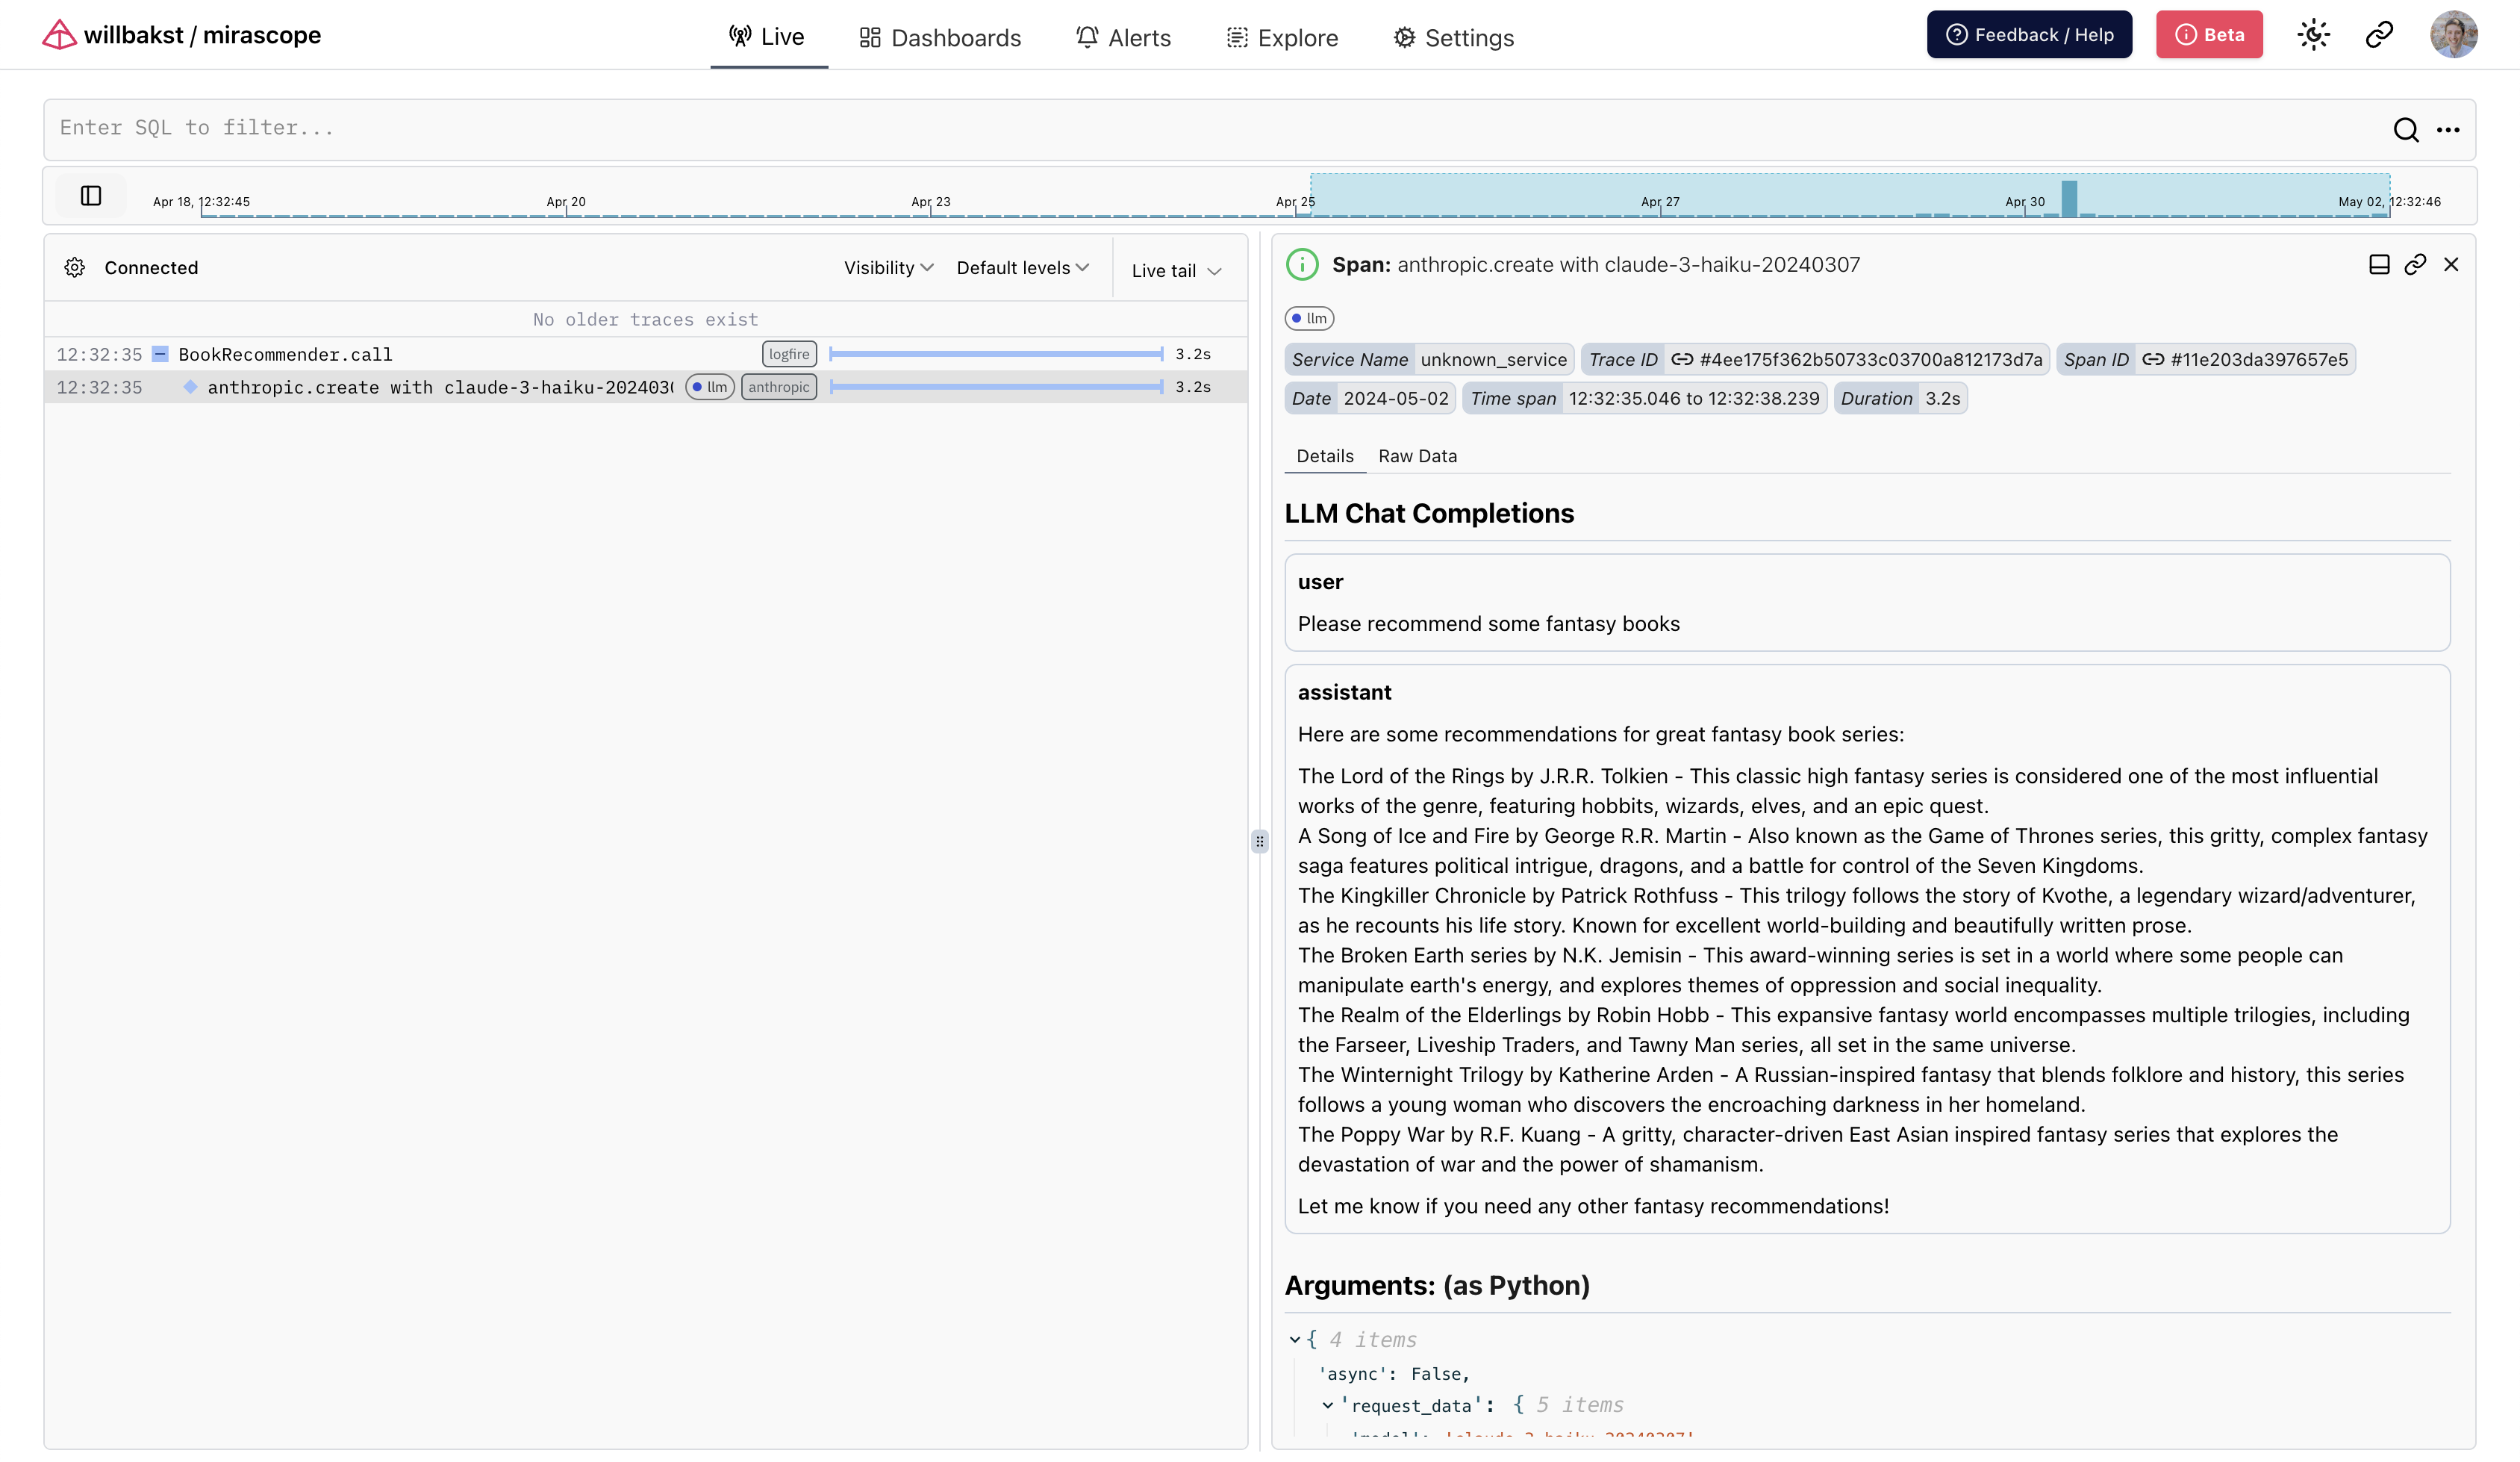Toggle the sidebar panel icon beside timeline

[91, 196]
